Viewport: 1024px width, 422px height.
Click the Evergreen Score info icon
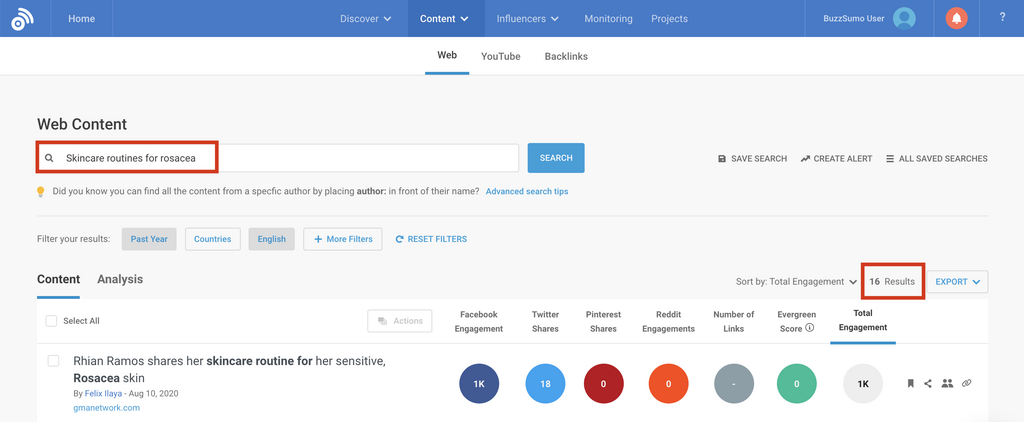809,327
